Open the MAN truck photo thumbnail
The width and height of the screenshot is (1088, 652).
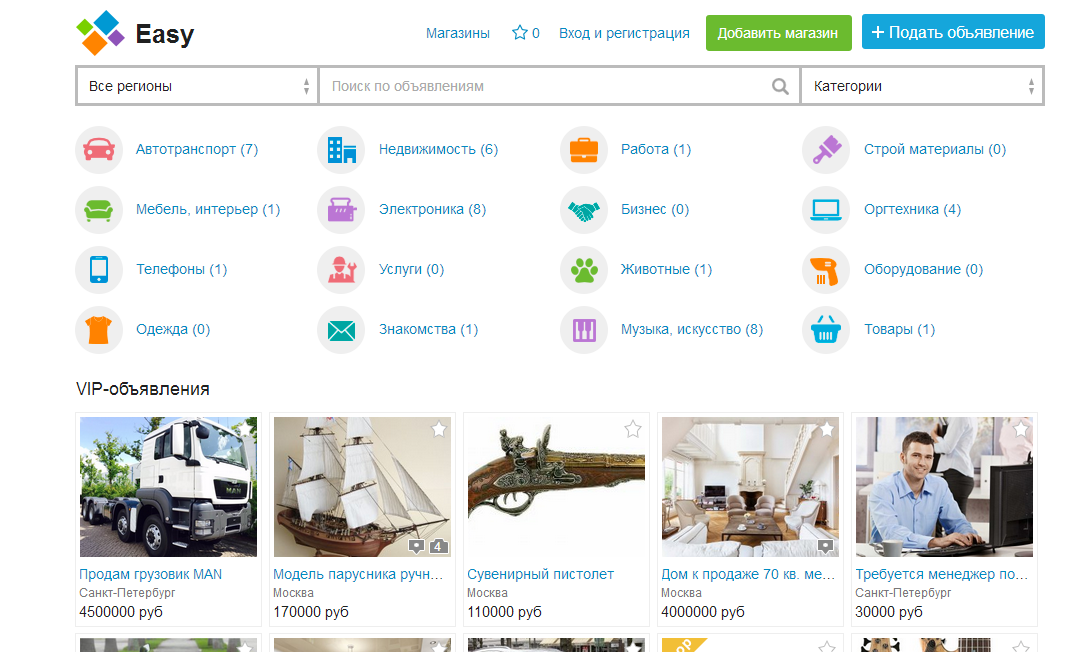tap(168, 487)
